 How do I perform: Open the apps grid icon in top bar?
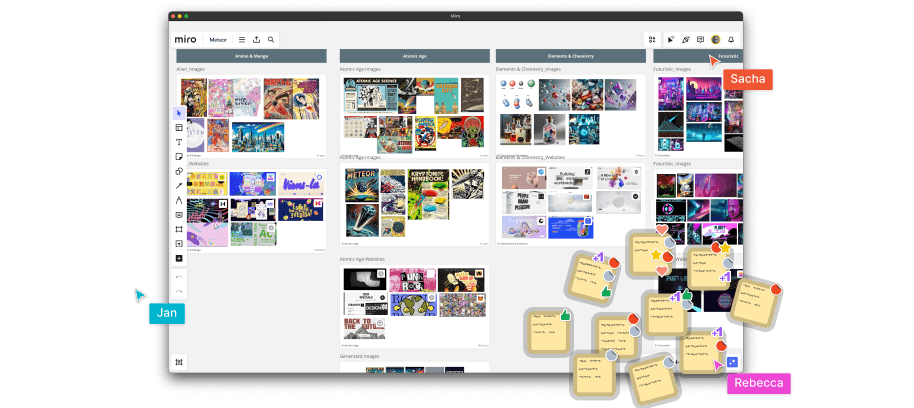point(652,39)
